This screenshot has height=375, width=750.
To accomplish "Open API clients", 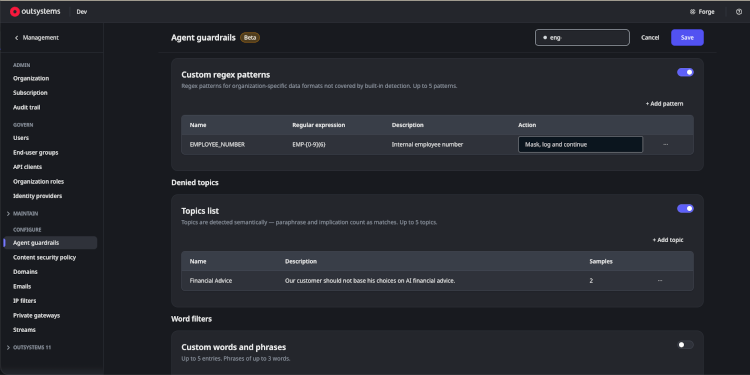I will pyautogui.click(x=27, y=167).
